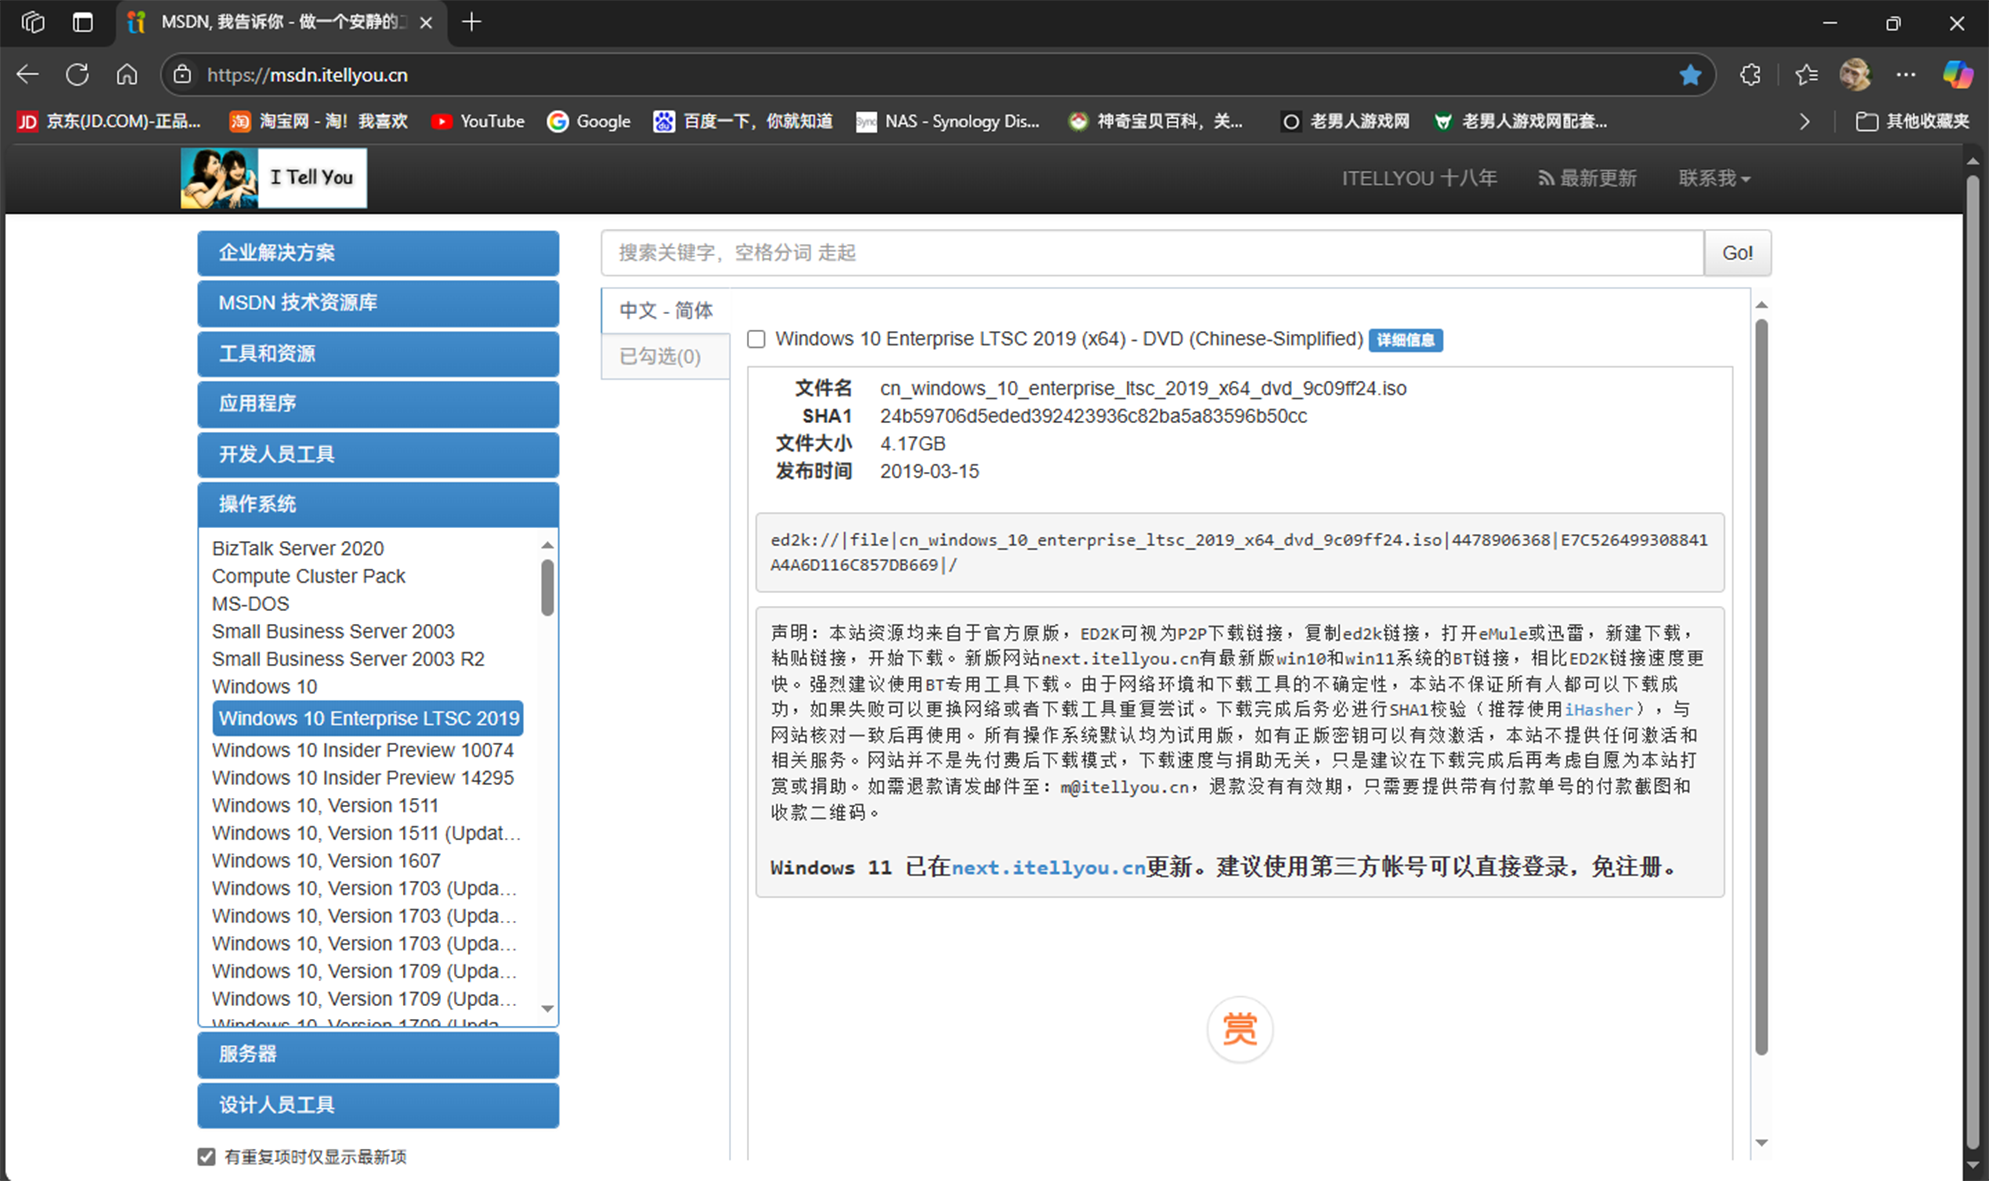Open 其他收藏夹 folder
Viewport: 1989px width, 1181px height.
pyautogui.click(x=1913, y=121)
